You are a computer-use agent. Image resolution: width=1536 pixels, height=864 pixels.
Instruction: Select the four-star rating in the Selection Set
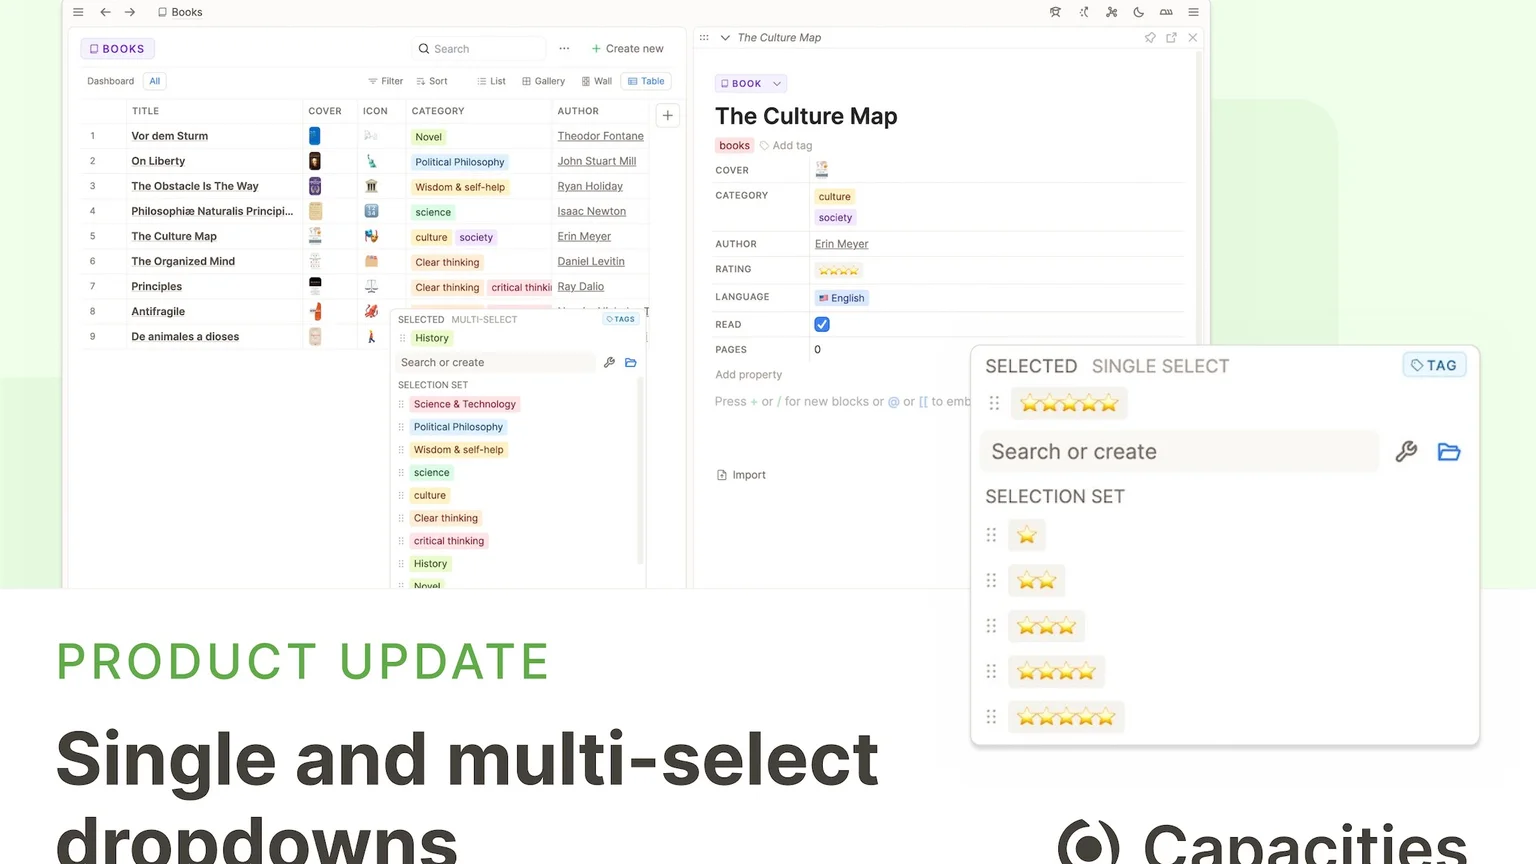click(1056, 671)
